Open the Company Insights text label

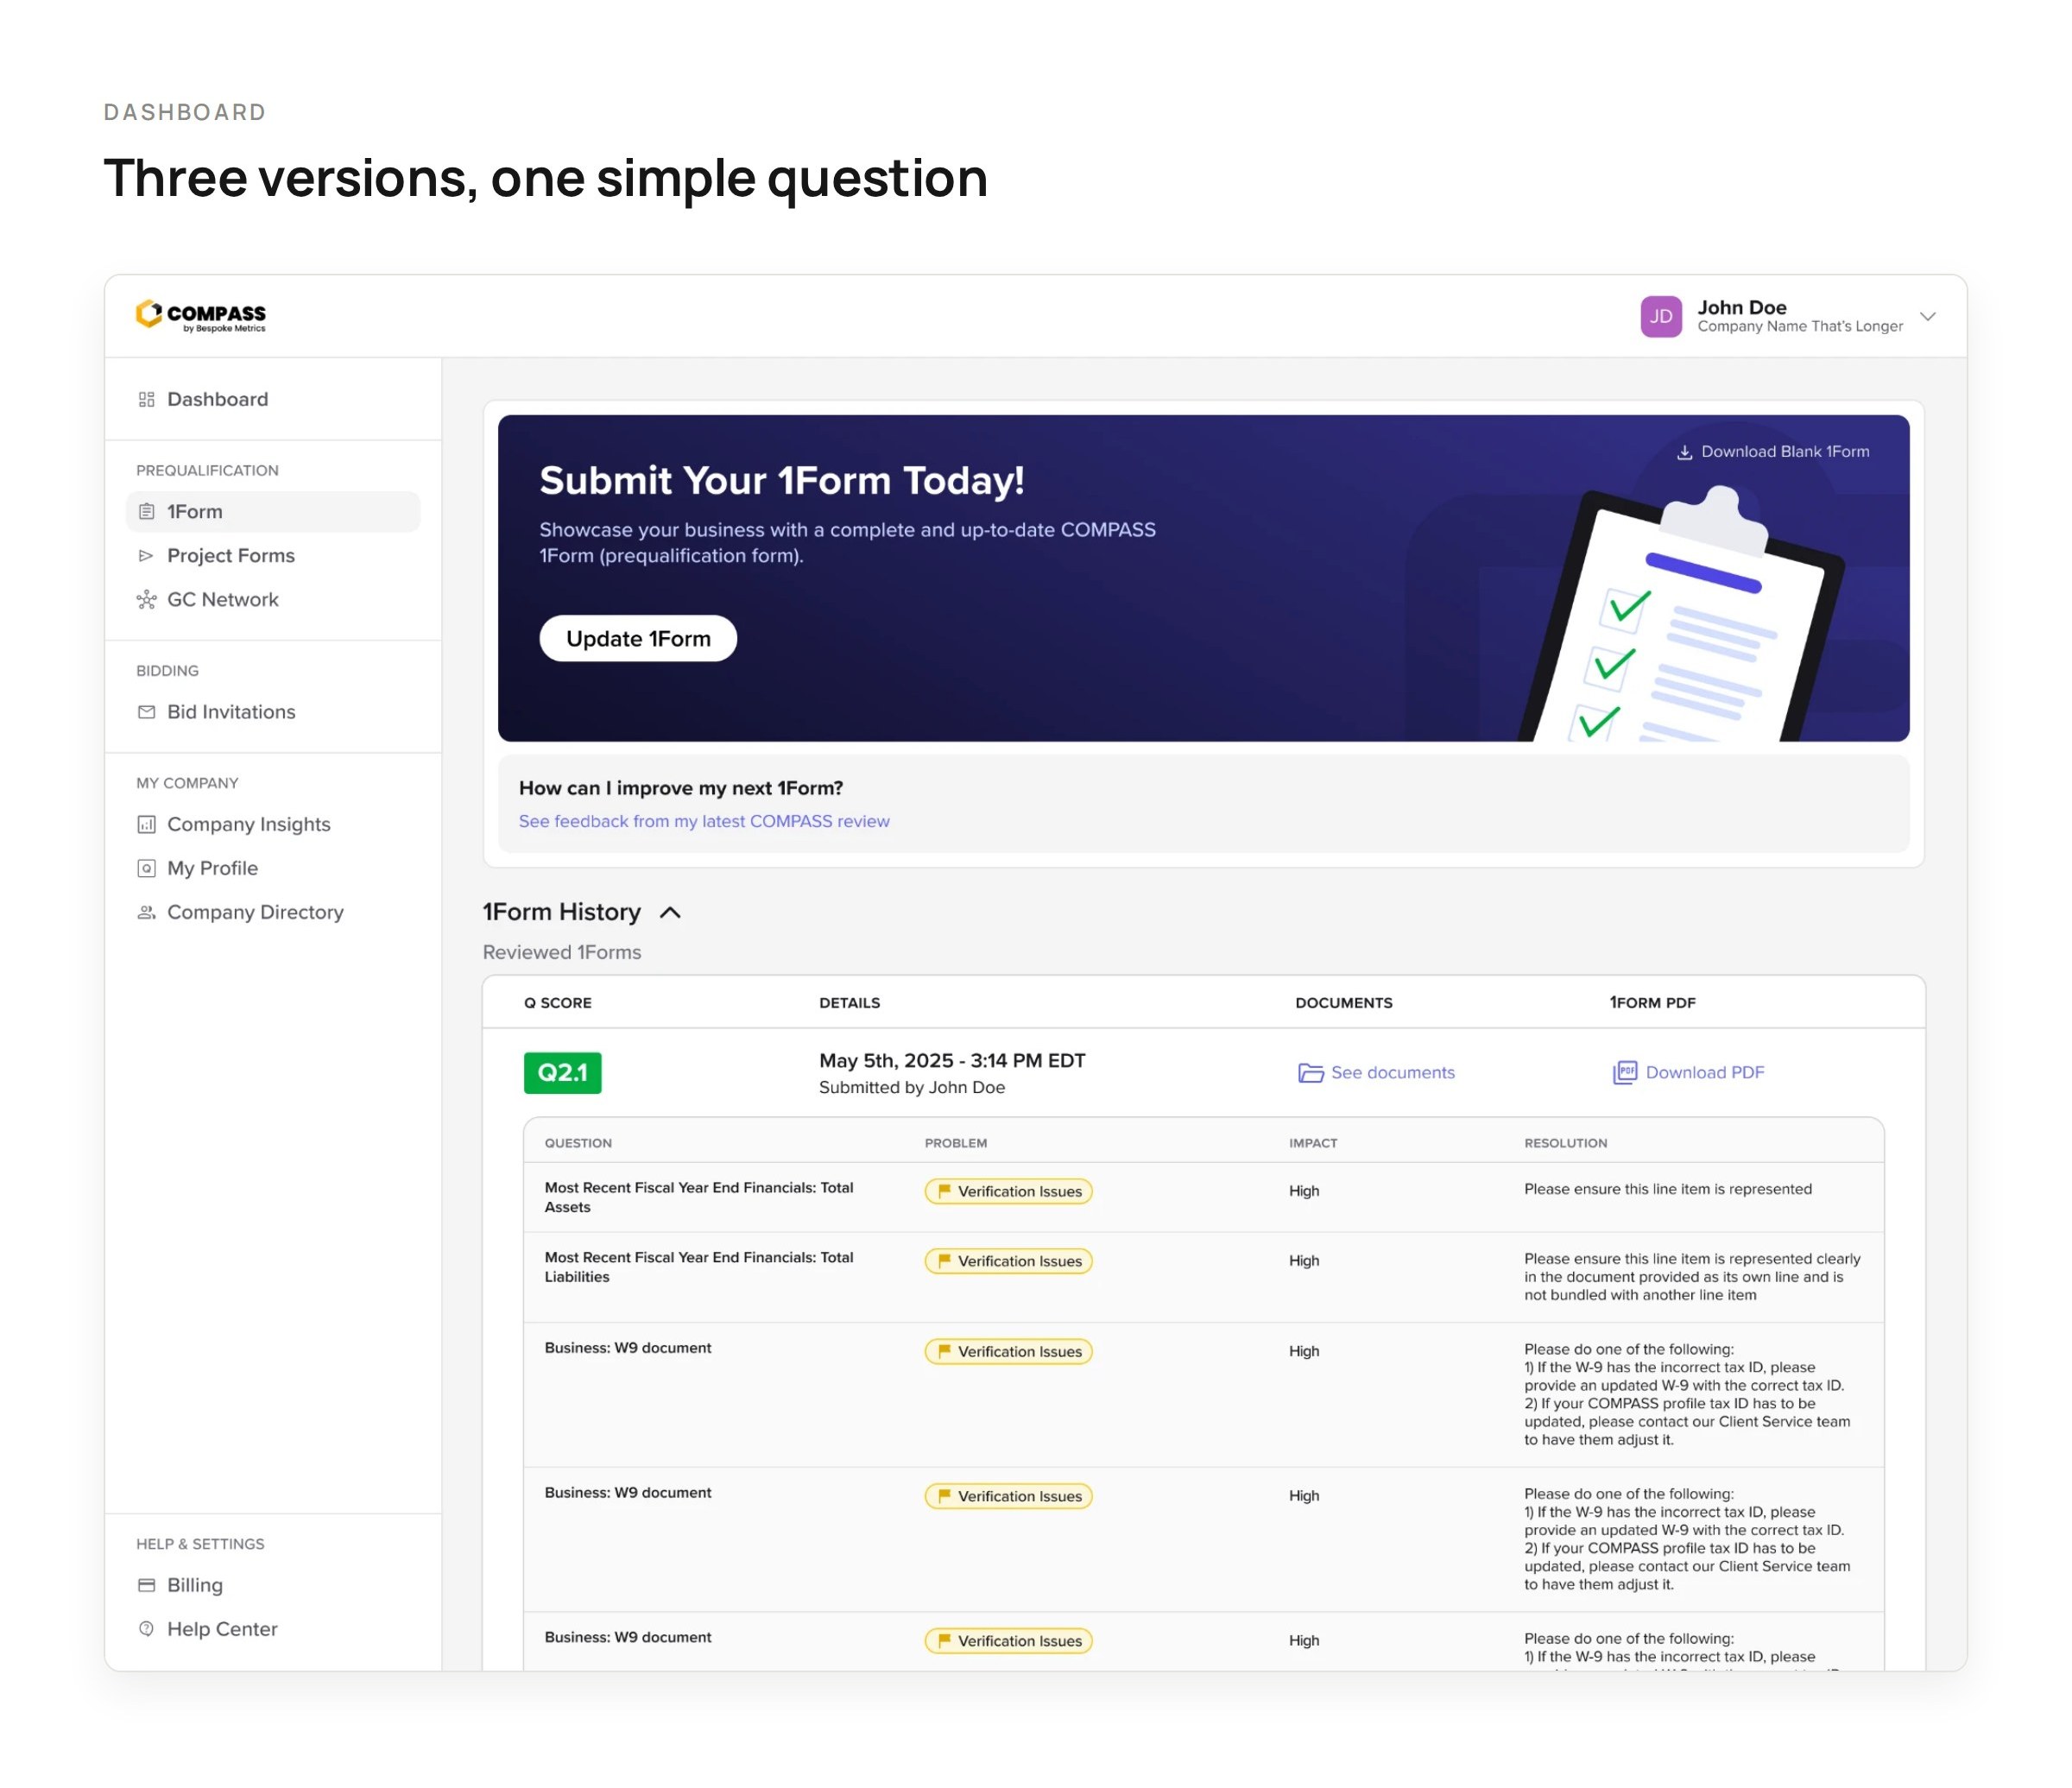click(249, 824)
